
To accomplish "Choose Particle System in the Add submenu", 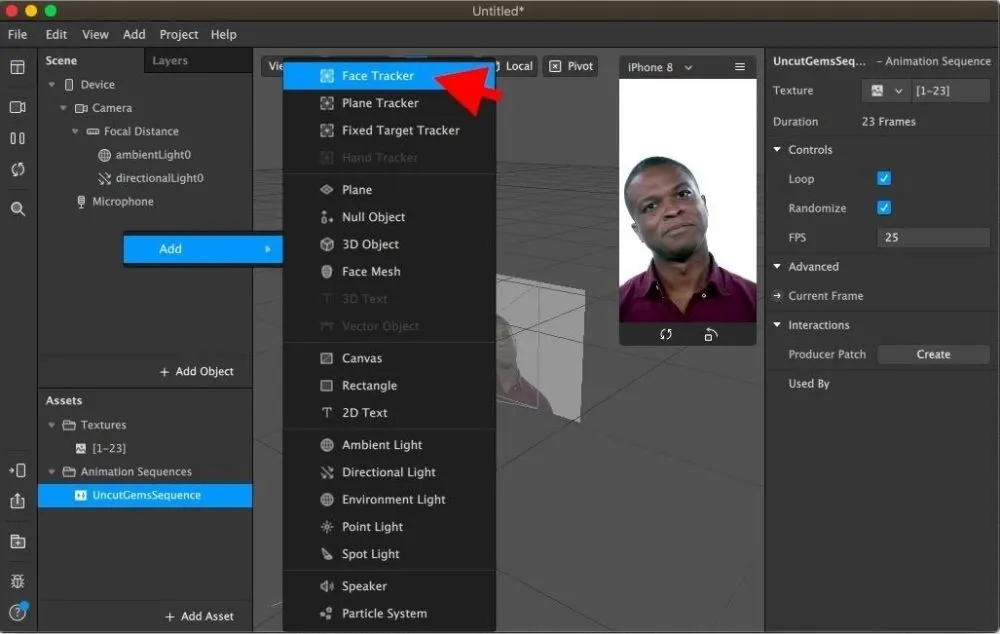I will pos(384,613).
